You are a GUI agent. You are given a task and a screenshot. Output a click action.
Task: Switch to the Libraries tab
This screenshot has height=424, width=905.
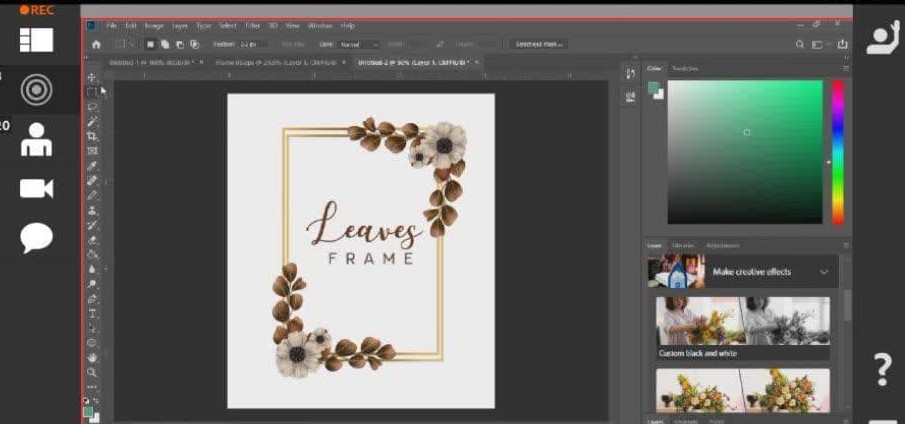click(x=683, y=246)
